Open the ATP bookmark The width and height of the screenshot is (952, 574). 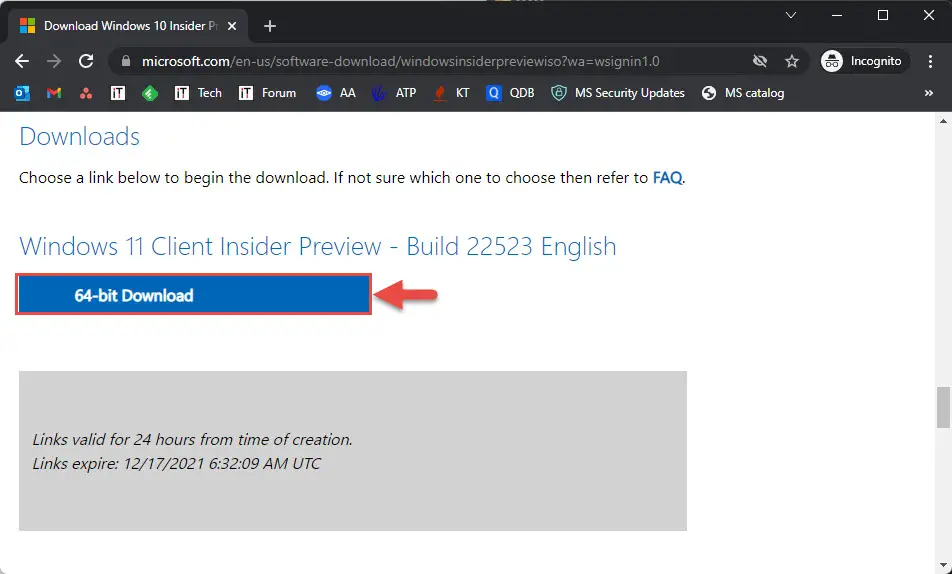point(394,93)
